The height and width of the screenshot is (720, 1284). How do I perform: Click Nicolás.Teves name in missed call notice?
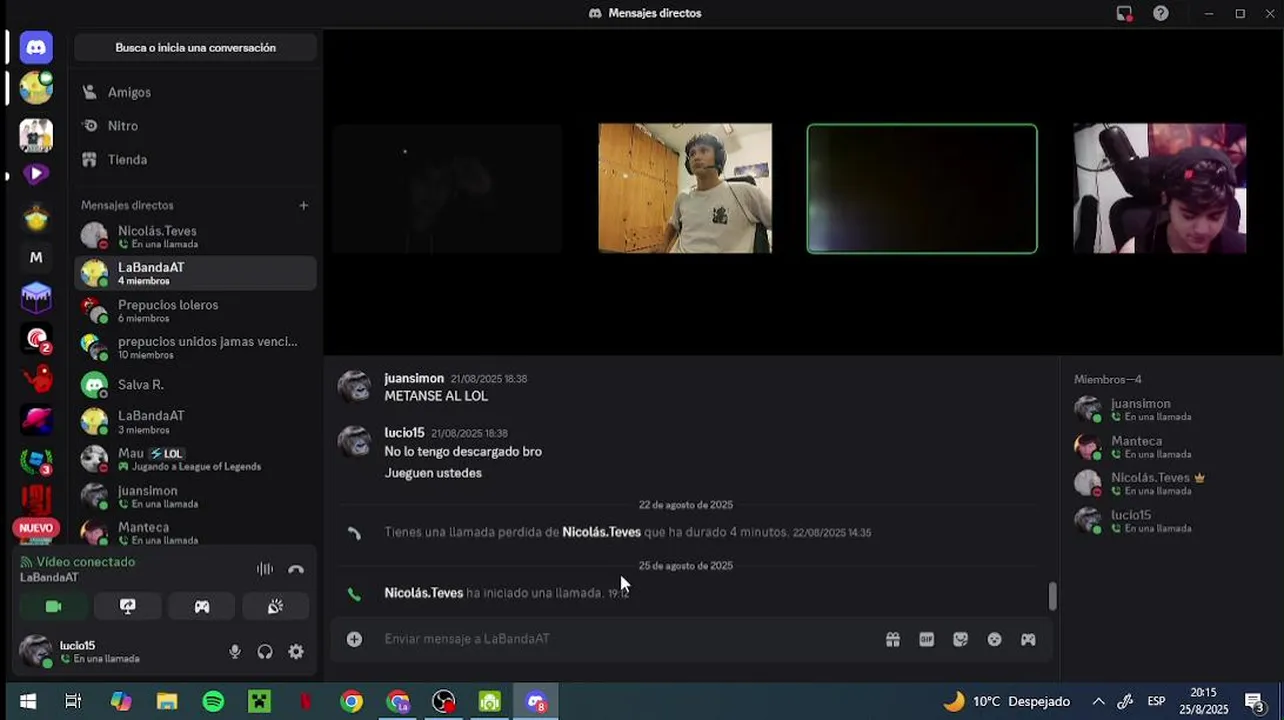click(601, 532)
